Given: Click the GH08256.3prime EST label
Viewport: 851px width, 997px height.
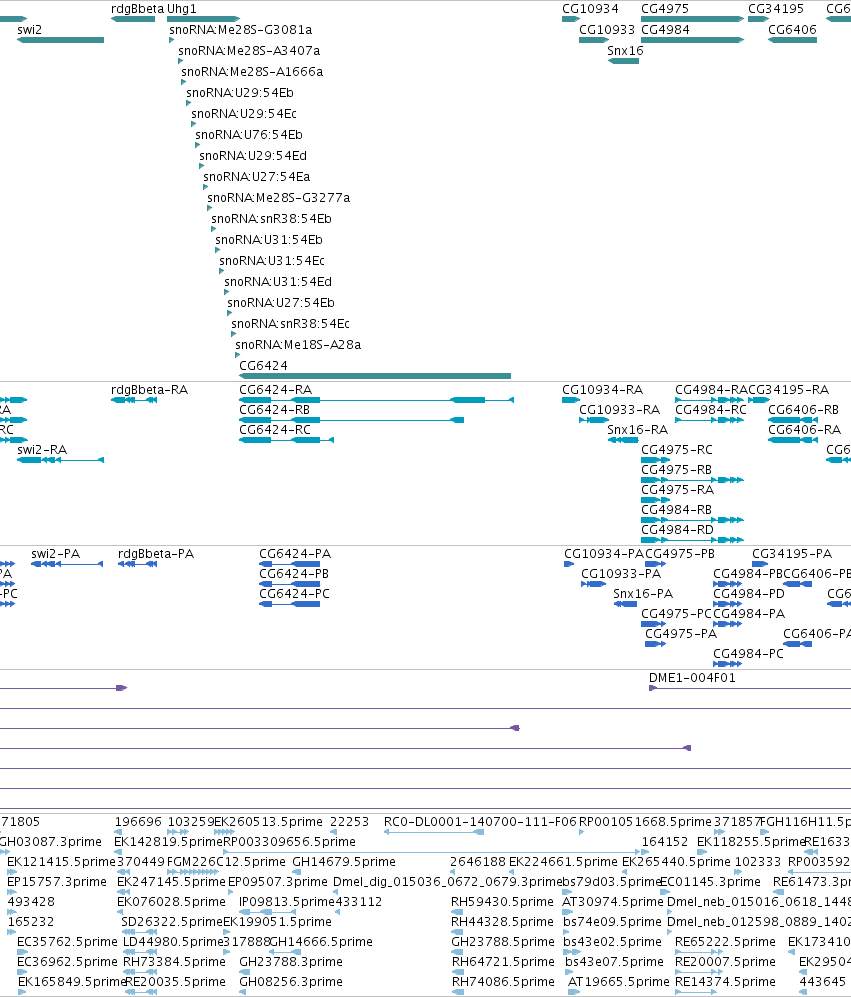Looking at the screenshot, I should pyautogui.click(x=291, y=982).
